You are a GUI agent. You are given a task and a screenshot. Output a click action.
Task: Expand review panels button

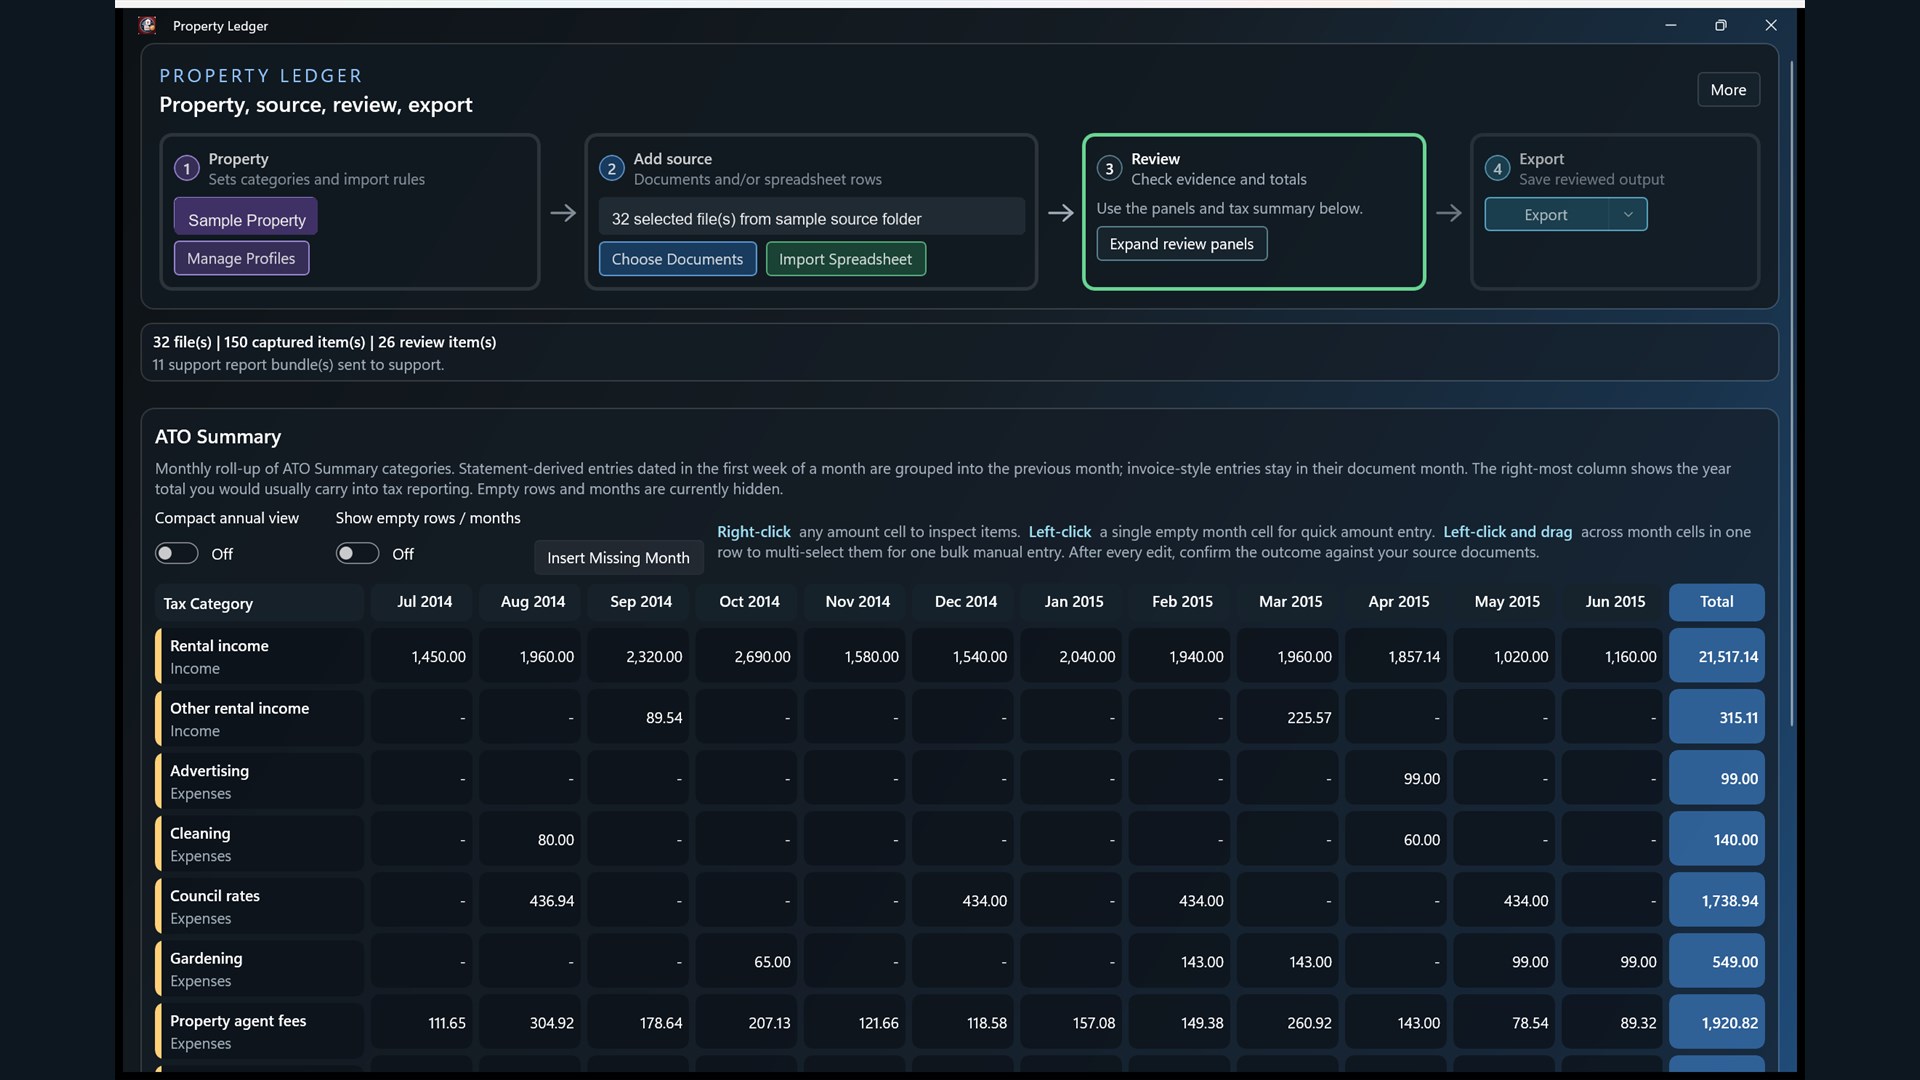[x=1181, y=244]
